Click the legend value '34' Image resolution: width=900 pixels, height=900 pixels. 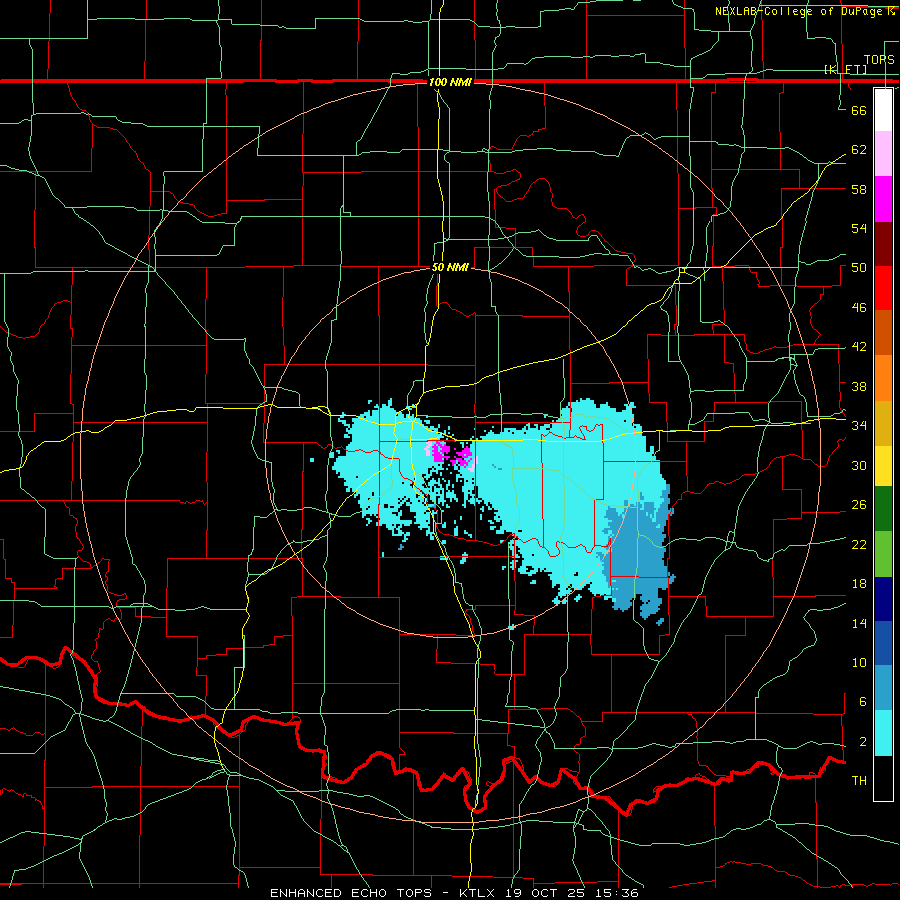coord(859,425)
